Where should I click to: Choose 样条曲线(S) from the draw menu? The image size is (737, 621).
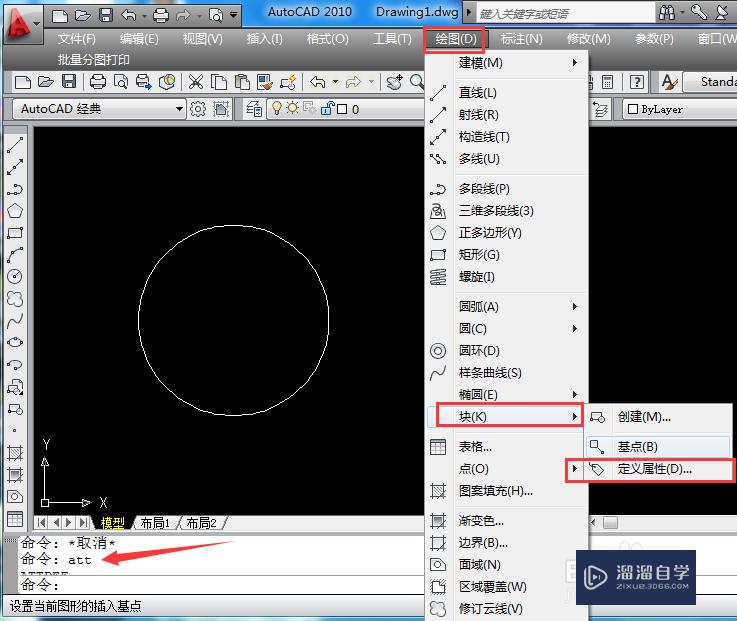[x=507, y=373]
